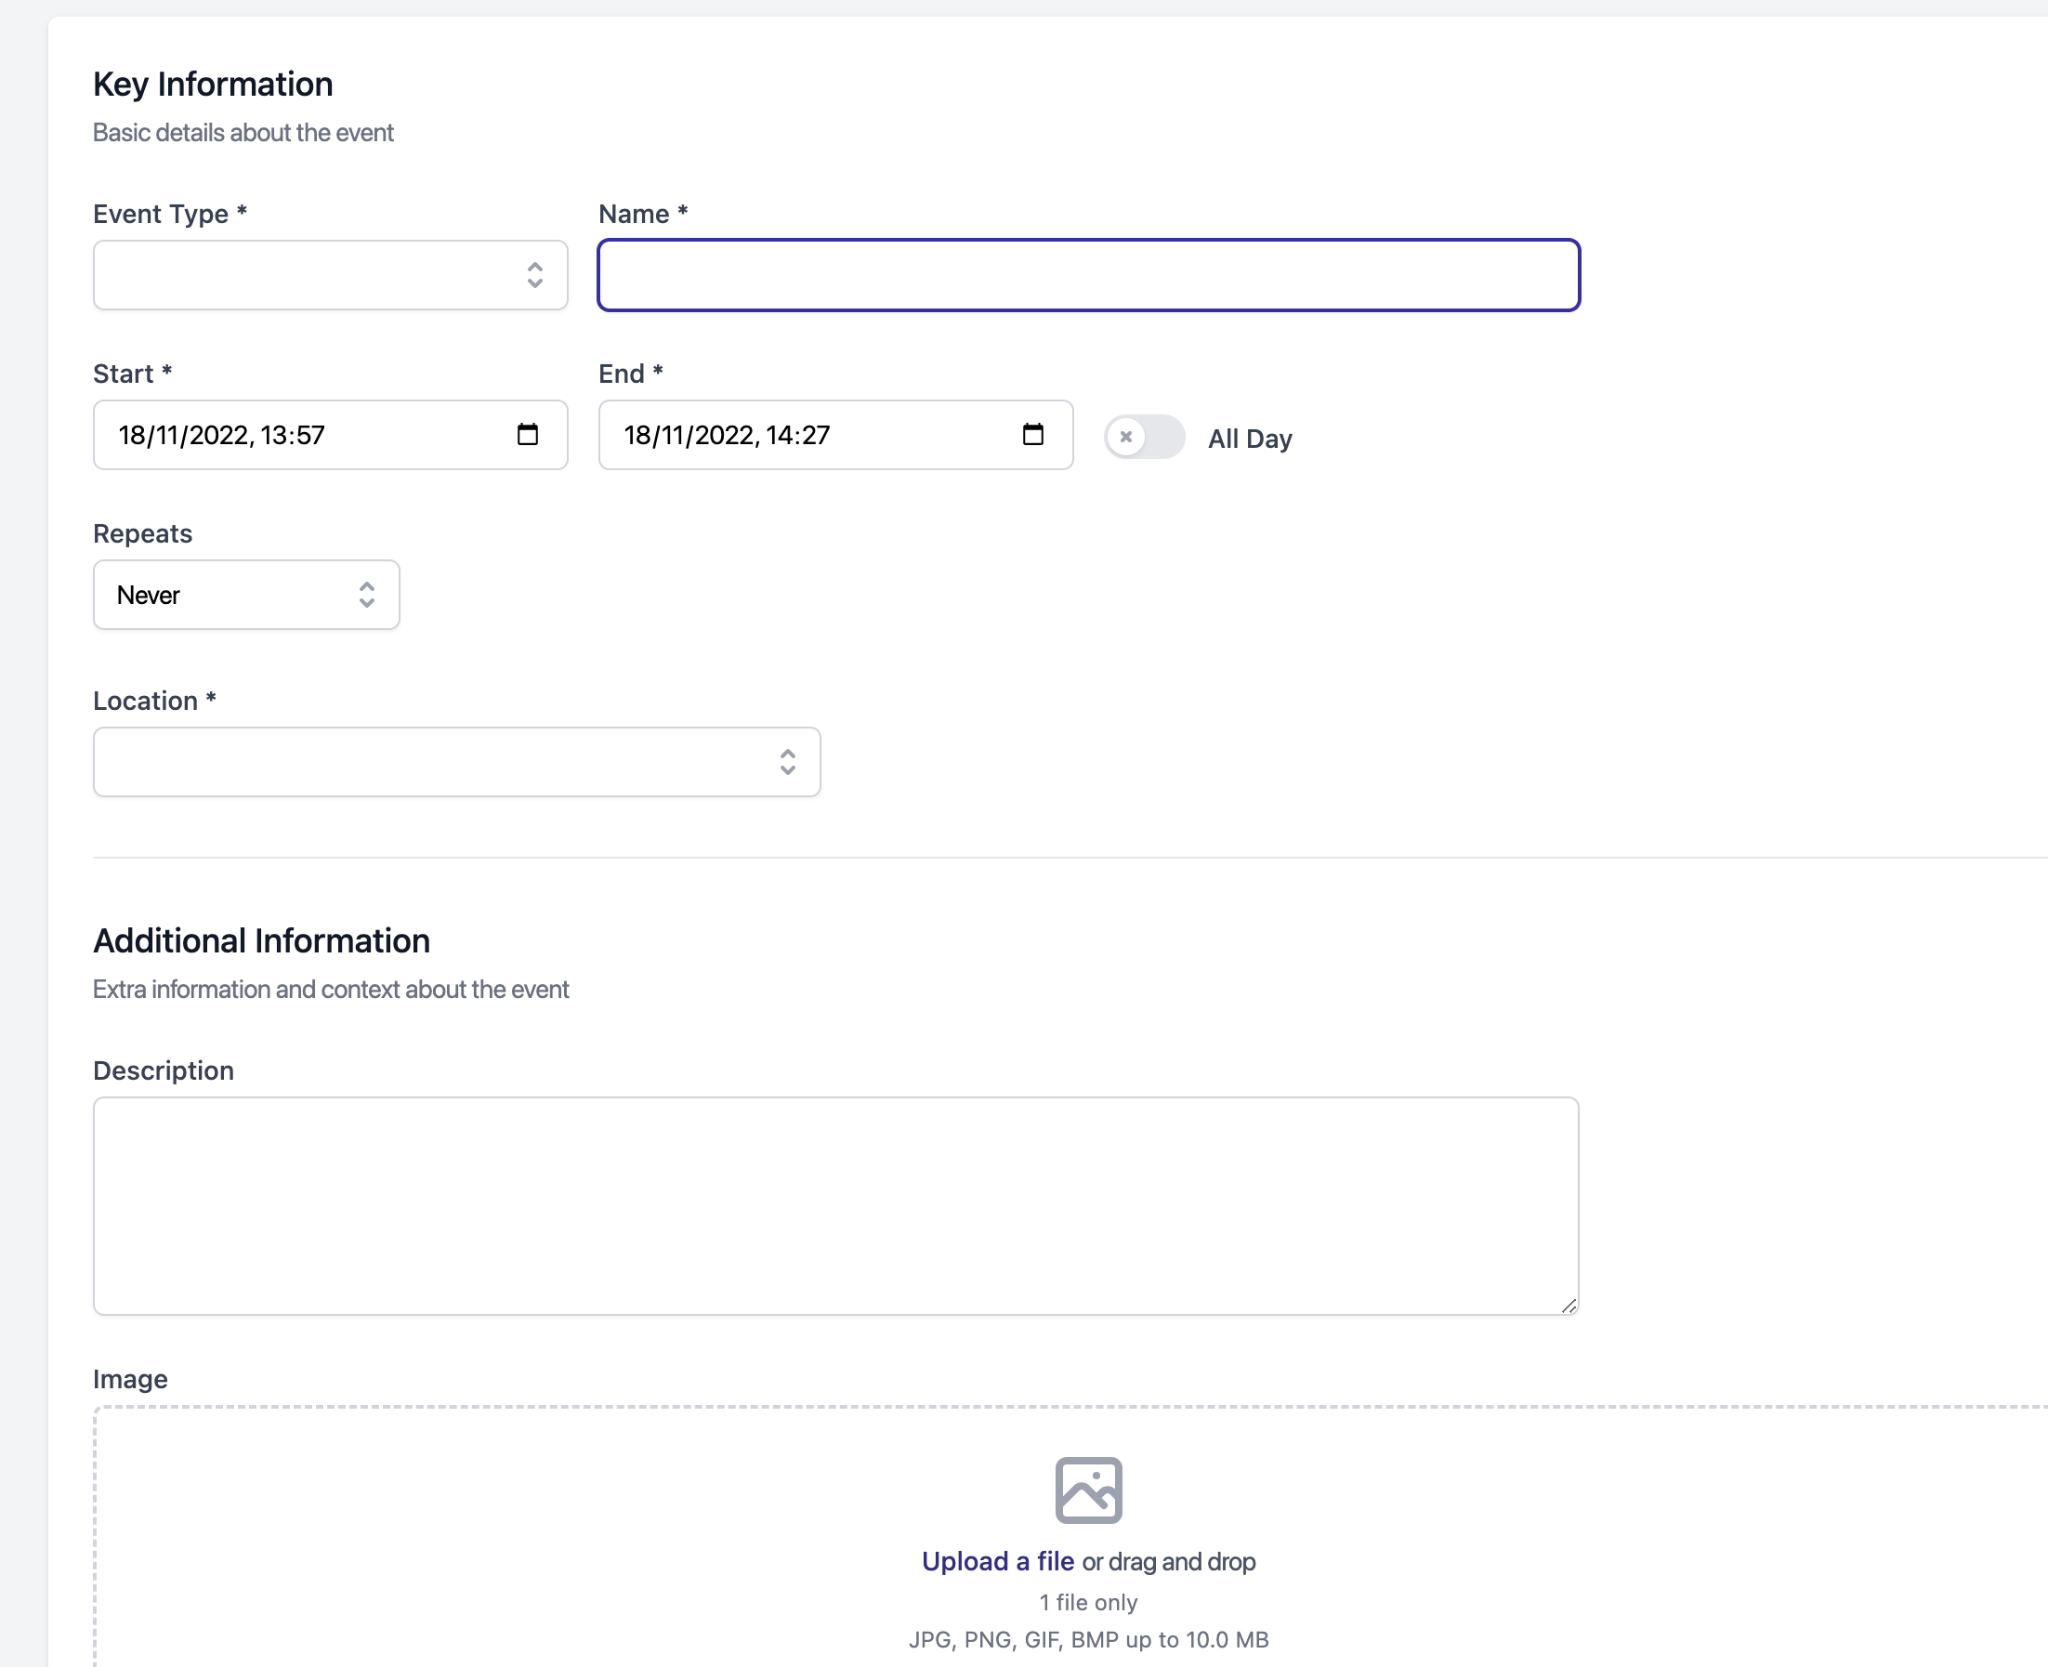
Task: Click the Repeats chevron arrows icon
Action: pos(367,595)
